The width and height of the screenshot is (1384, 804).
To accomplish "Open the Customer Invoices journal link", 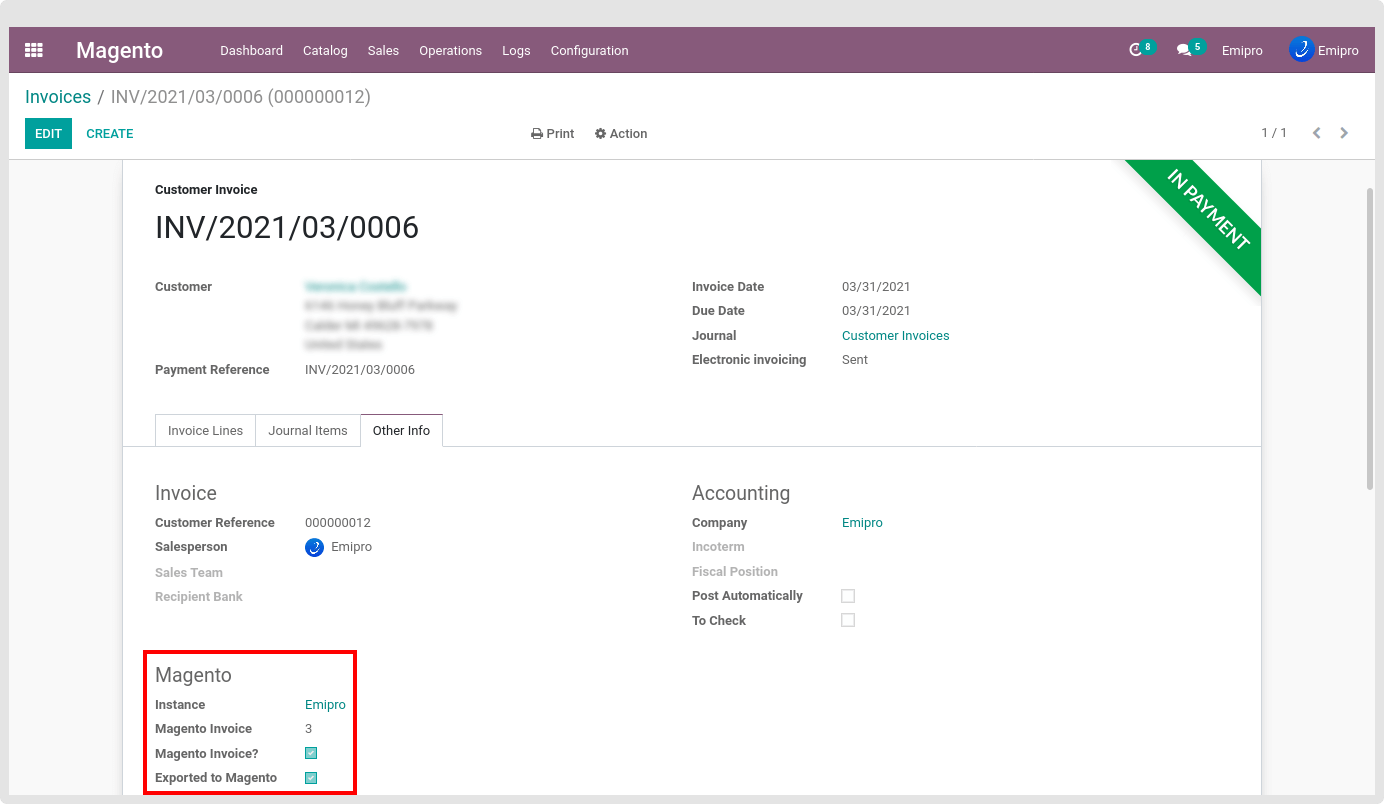I will [x=895, y=335].
